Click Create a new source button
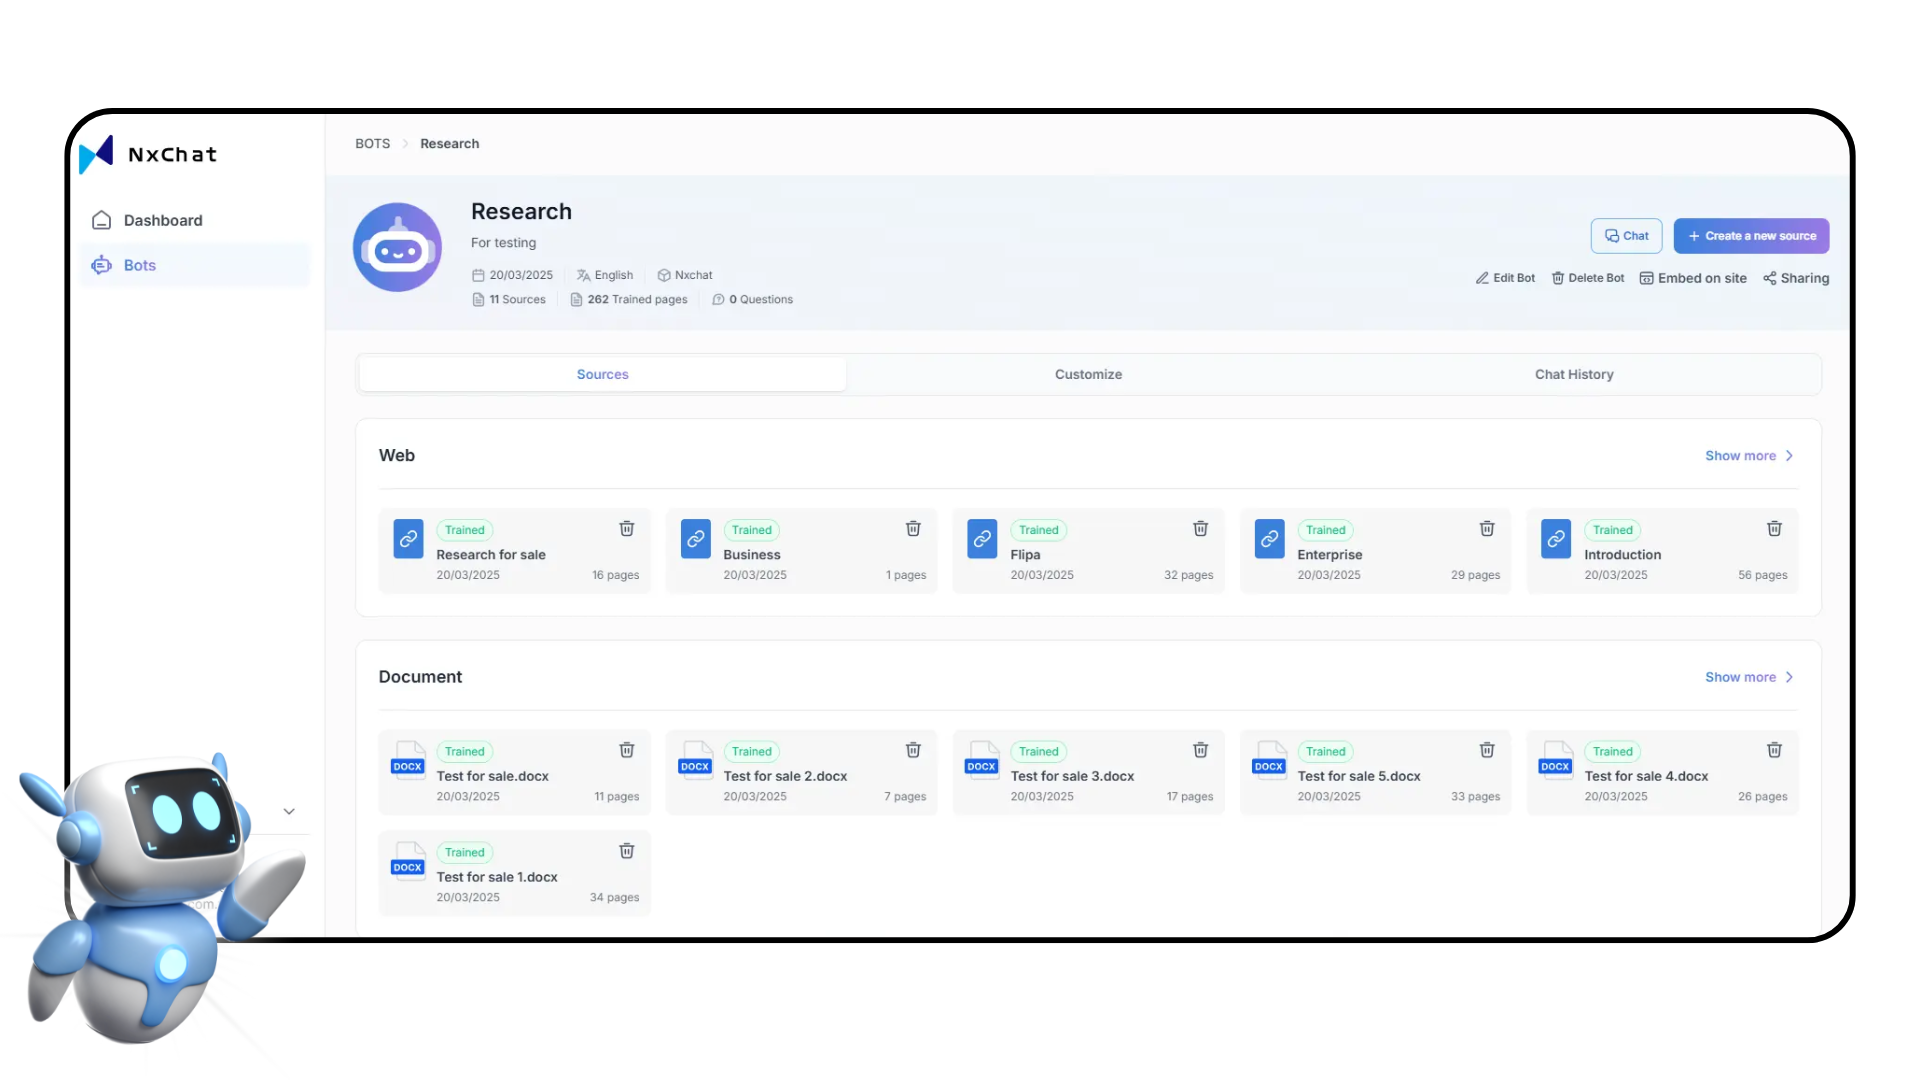The height and width of the screenshot is (1080, 1920). coord(1751,236)
